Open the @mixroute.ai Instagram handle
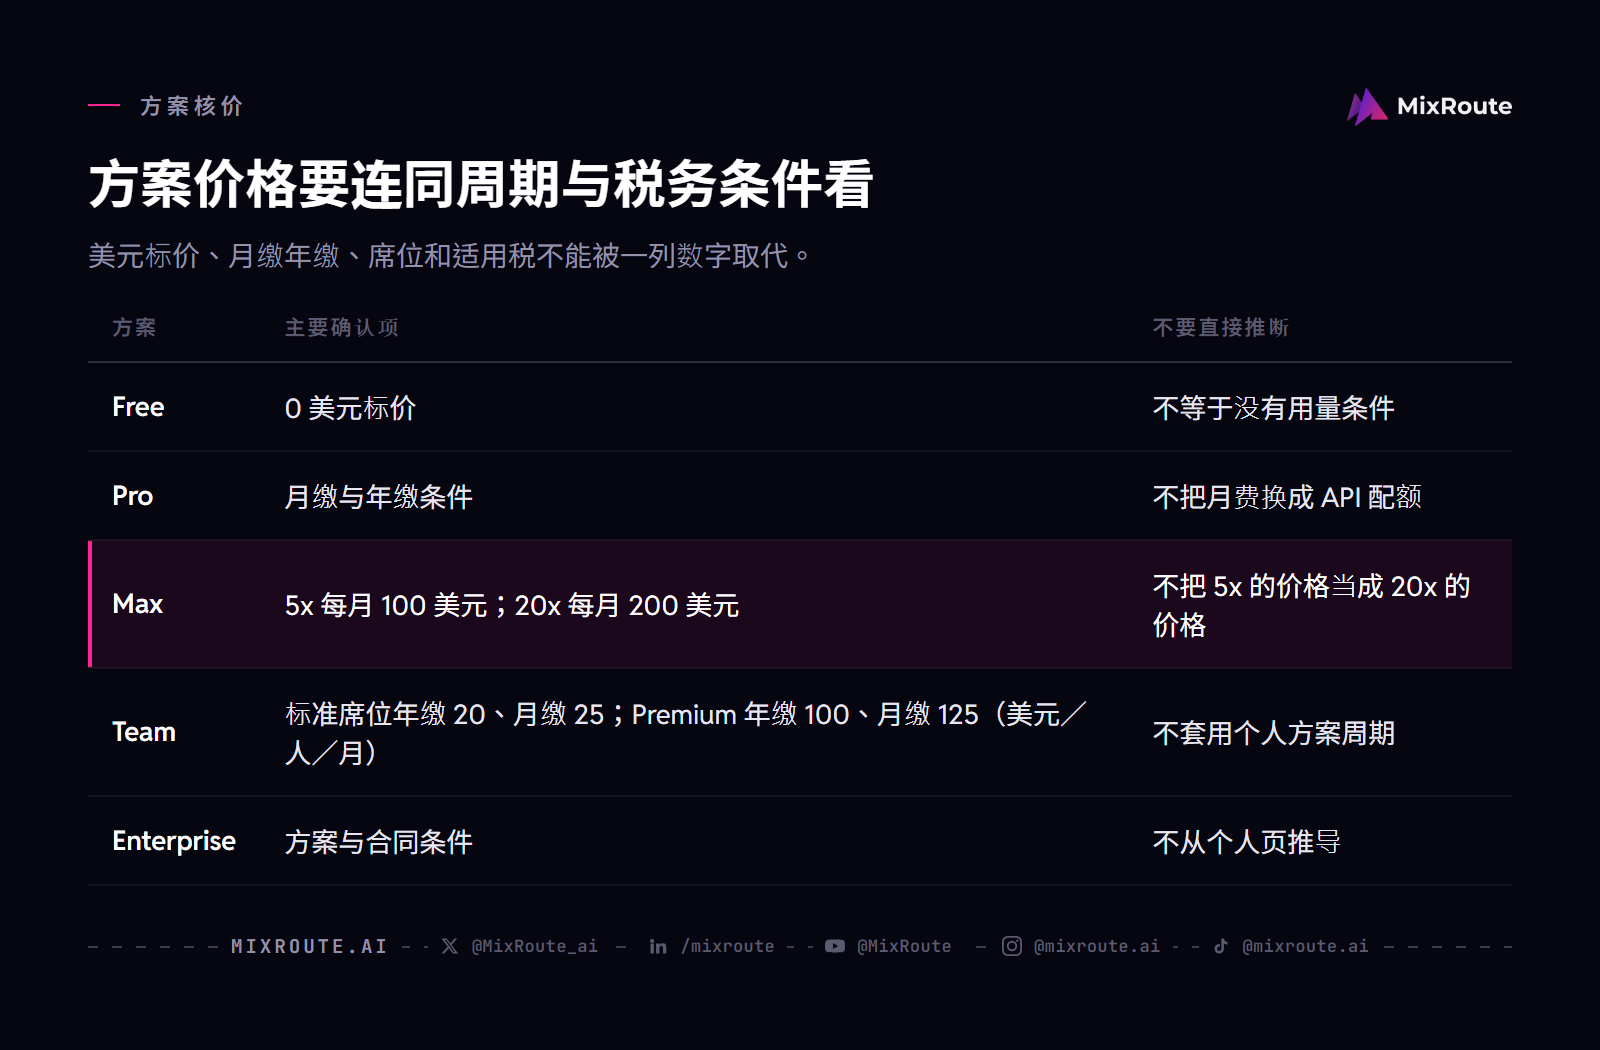Viewport: 1600px width, 1050px height. click(1097, 946)
